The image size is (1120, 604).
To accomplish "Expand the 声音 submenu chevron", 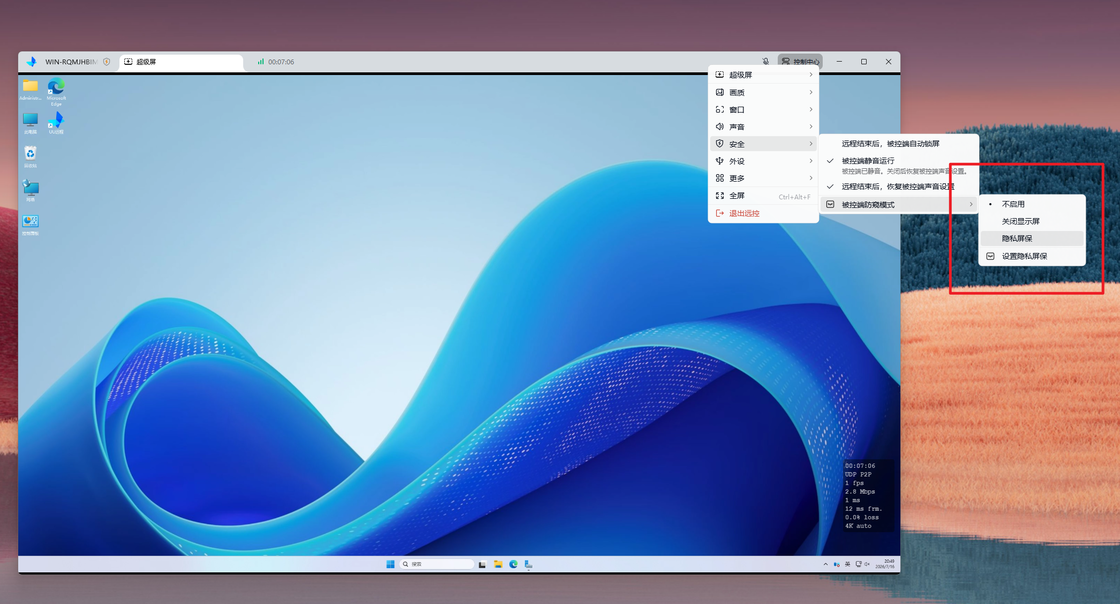I will tap(811, 126).
